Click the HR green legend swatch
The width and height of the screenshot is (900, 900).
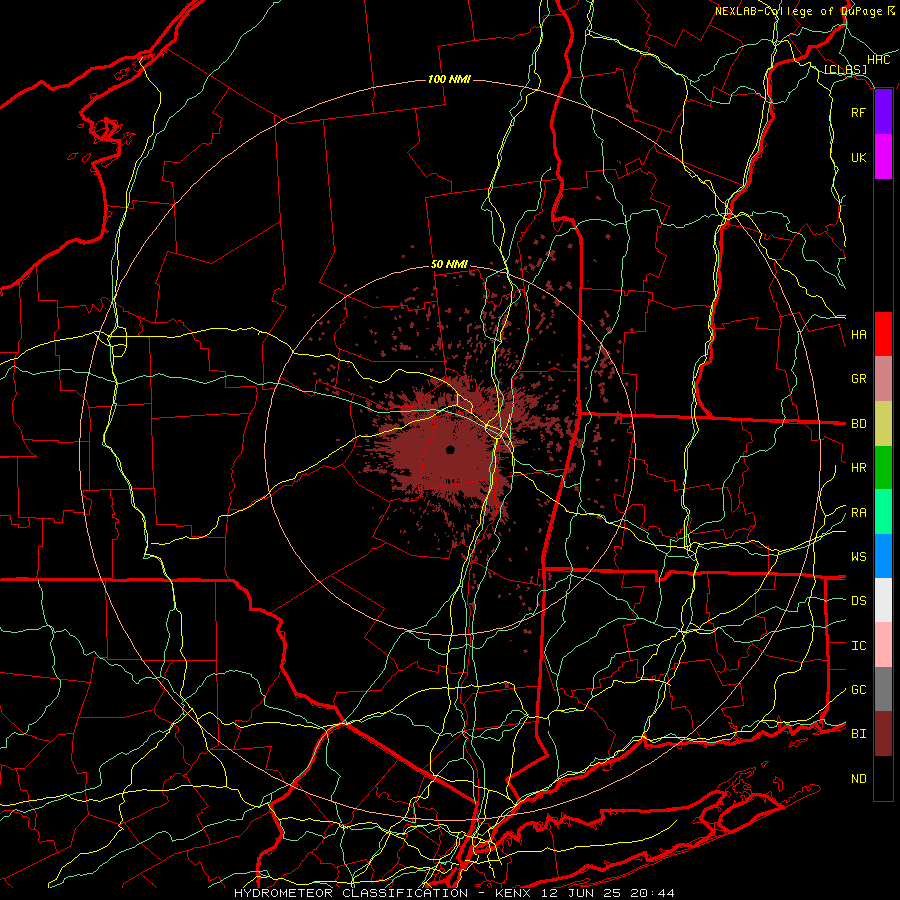click(x=883, y=468)
